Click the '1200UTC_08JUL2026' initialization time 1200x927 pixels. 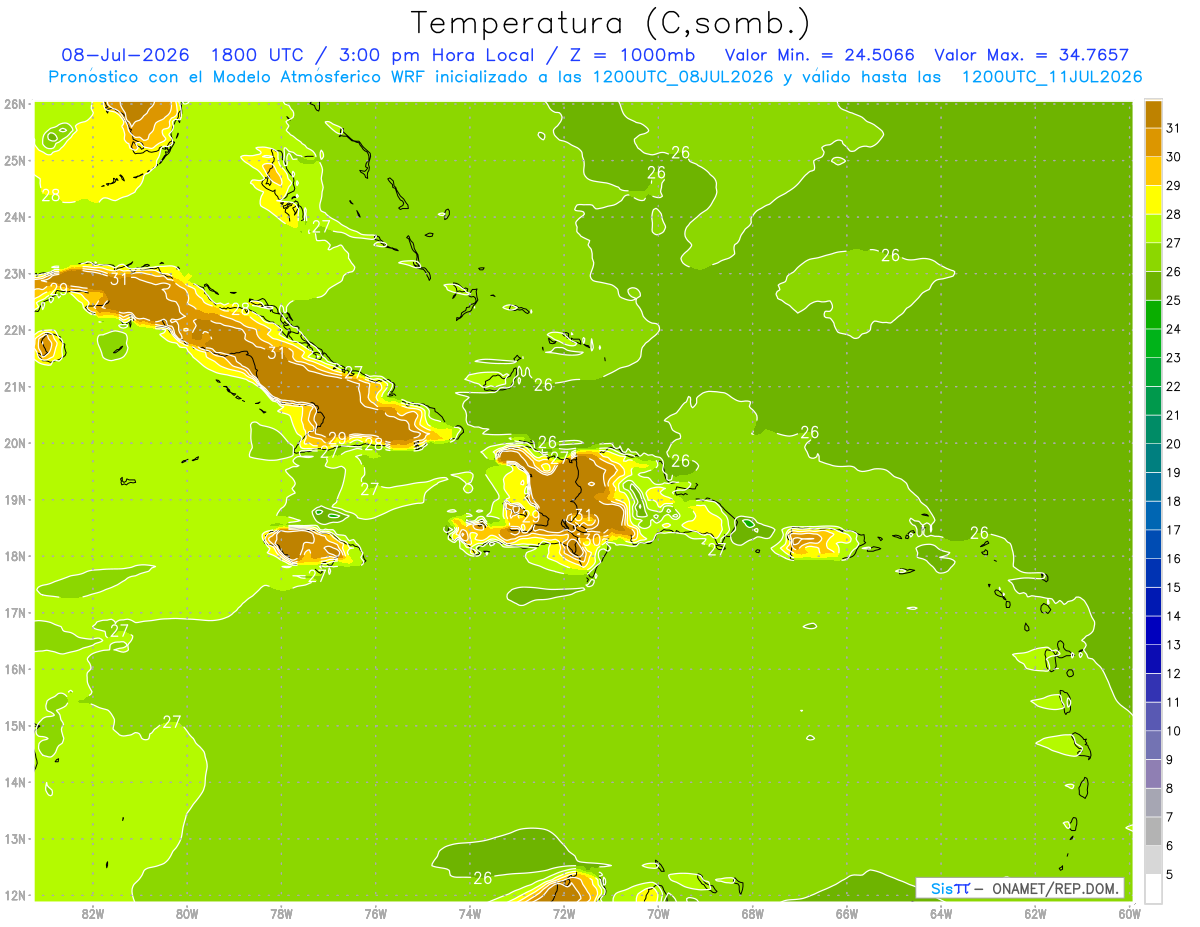click(684, 77)
